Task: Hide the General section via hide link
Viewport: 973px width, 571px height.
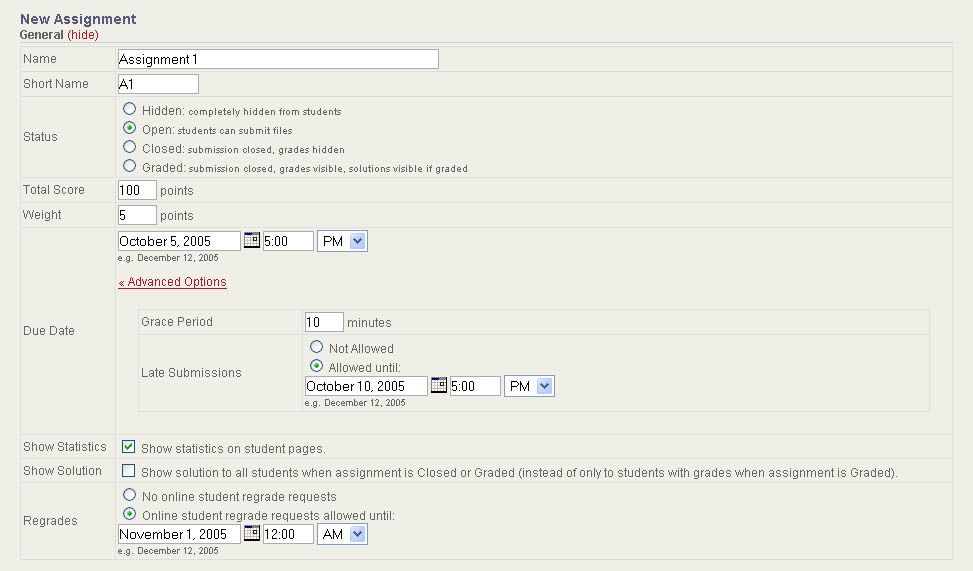Action: (82, 35)
